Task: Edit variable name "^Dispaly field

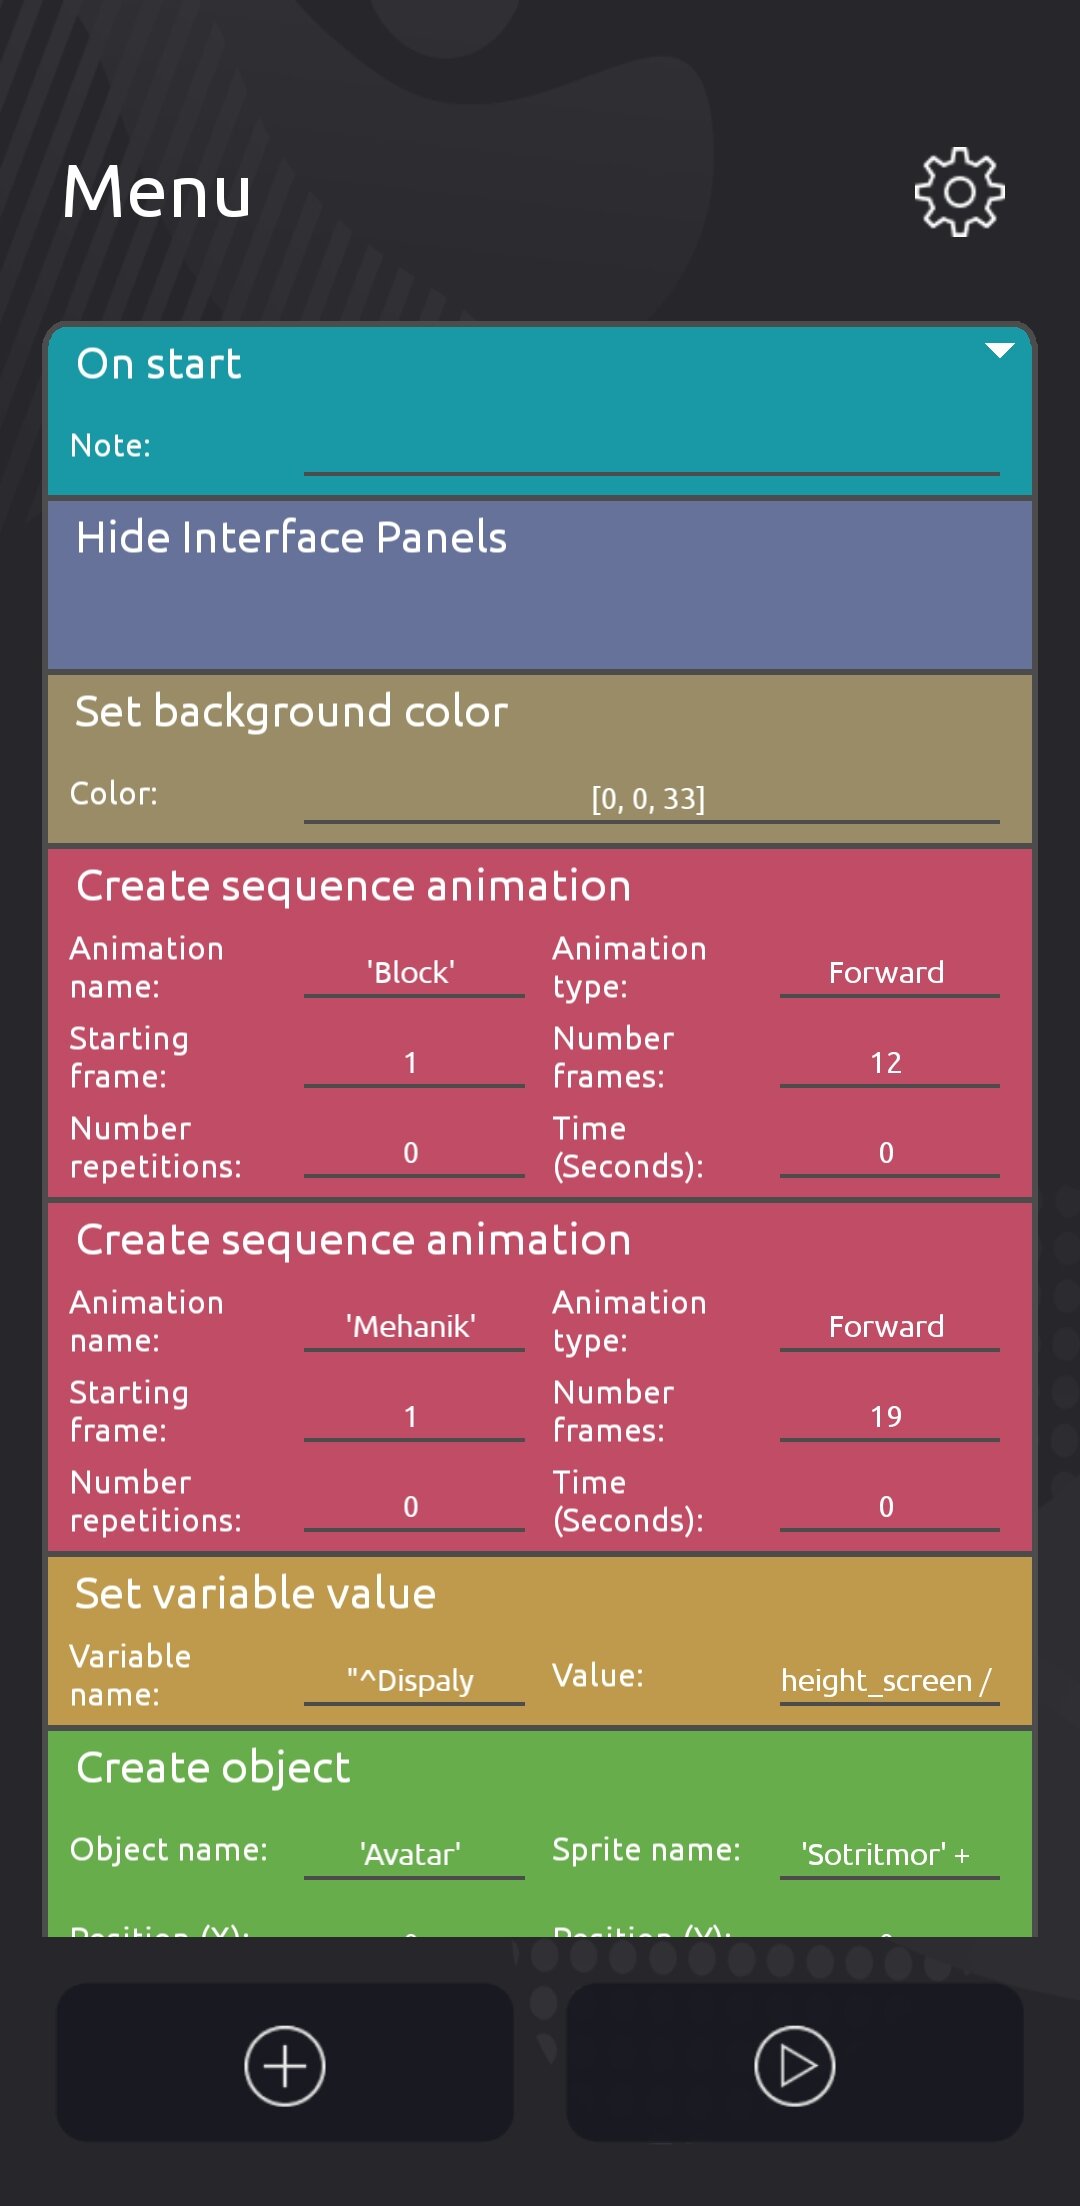Action: click(413, 1680)
